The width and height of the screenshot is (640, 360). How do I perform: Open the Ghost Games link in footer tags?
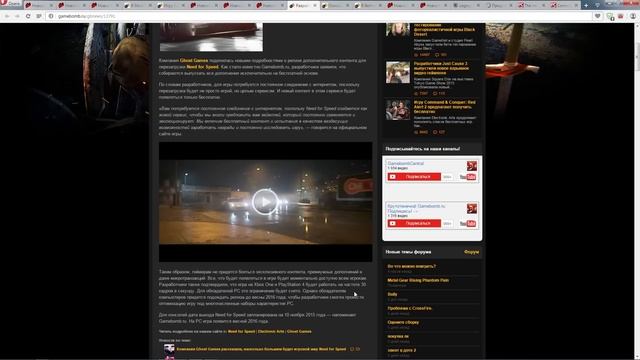point(299,331)
